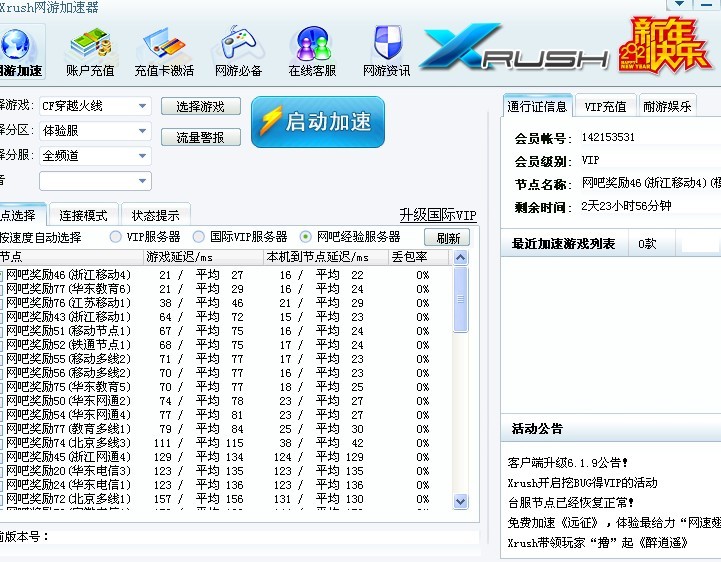Screen dimensions: 721x562
Task: Refresh node list with 刷新 button
Action: click(447, 238)
